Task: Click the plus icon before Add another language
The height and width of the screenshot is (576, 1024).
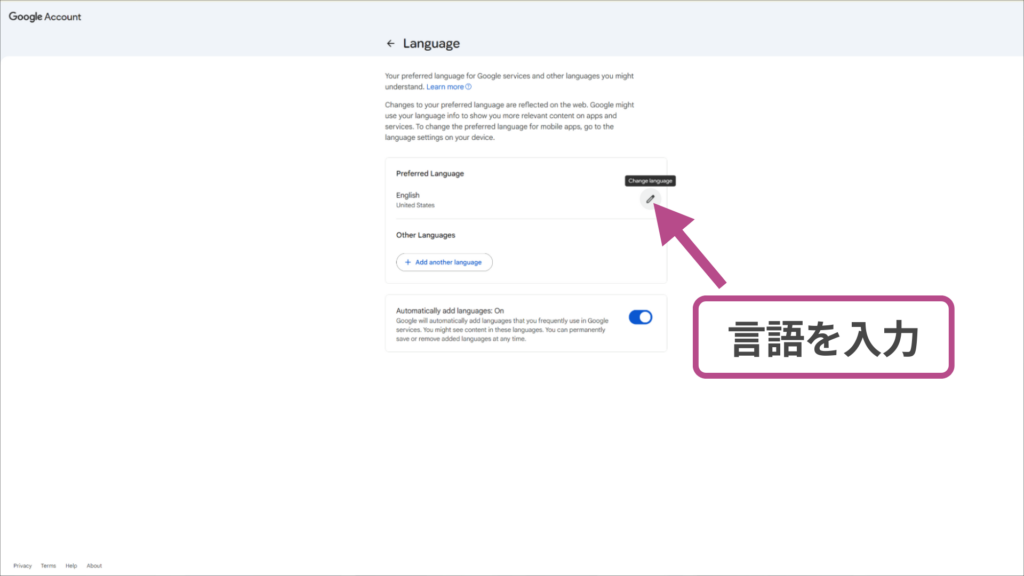Action: [408, 262]
